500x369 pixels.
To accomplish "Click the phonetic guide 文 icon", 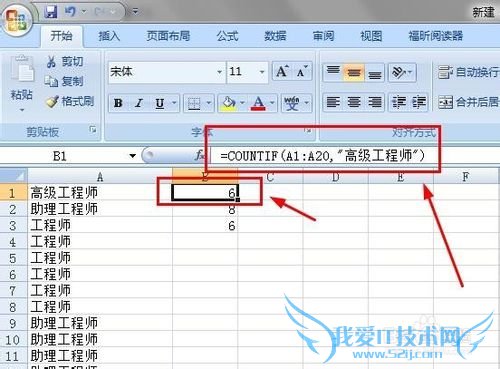I will pos(292,103).
